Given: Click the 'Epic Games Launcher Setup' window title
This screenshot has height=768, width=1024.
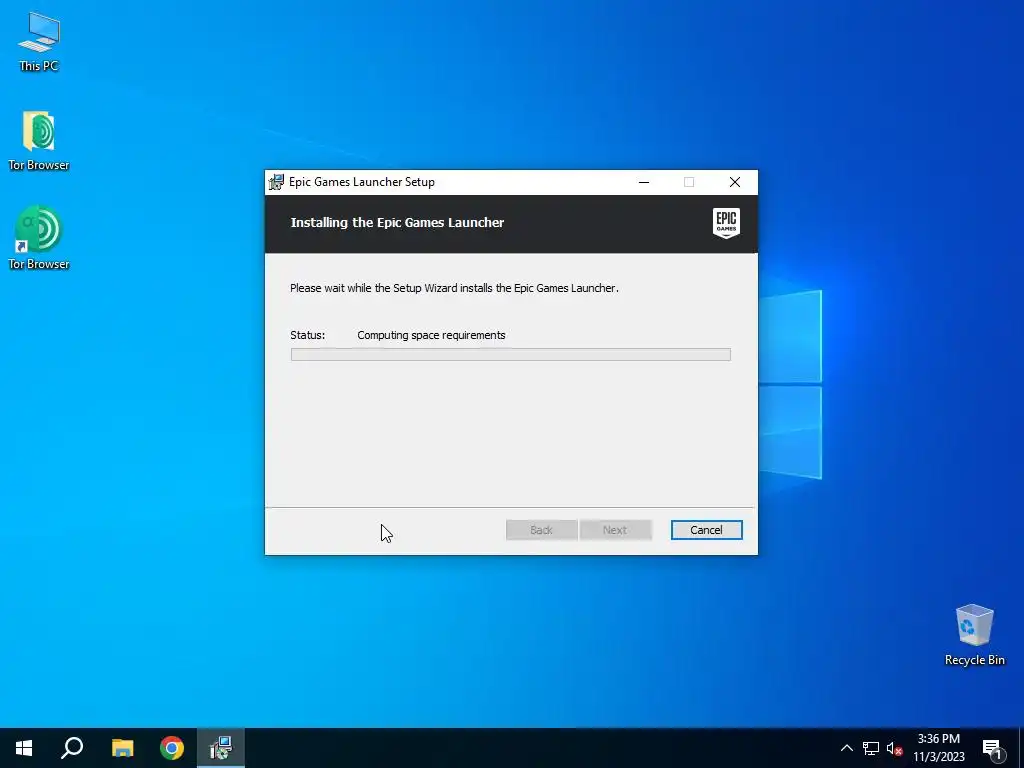Looking at the screenshot, I should [x=362, y=182].
